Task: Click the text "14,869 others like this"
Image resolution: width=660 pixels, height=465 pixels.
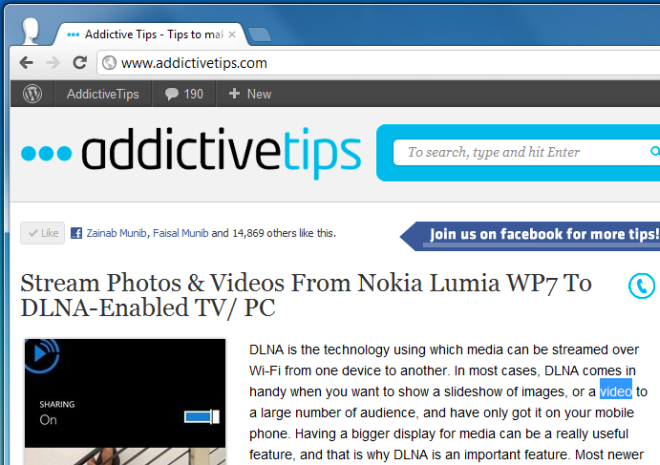Action: point(284,233)
